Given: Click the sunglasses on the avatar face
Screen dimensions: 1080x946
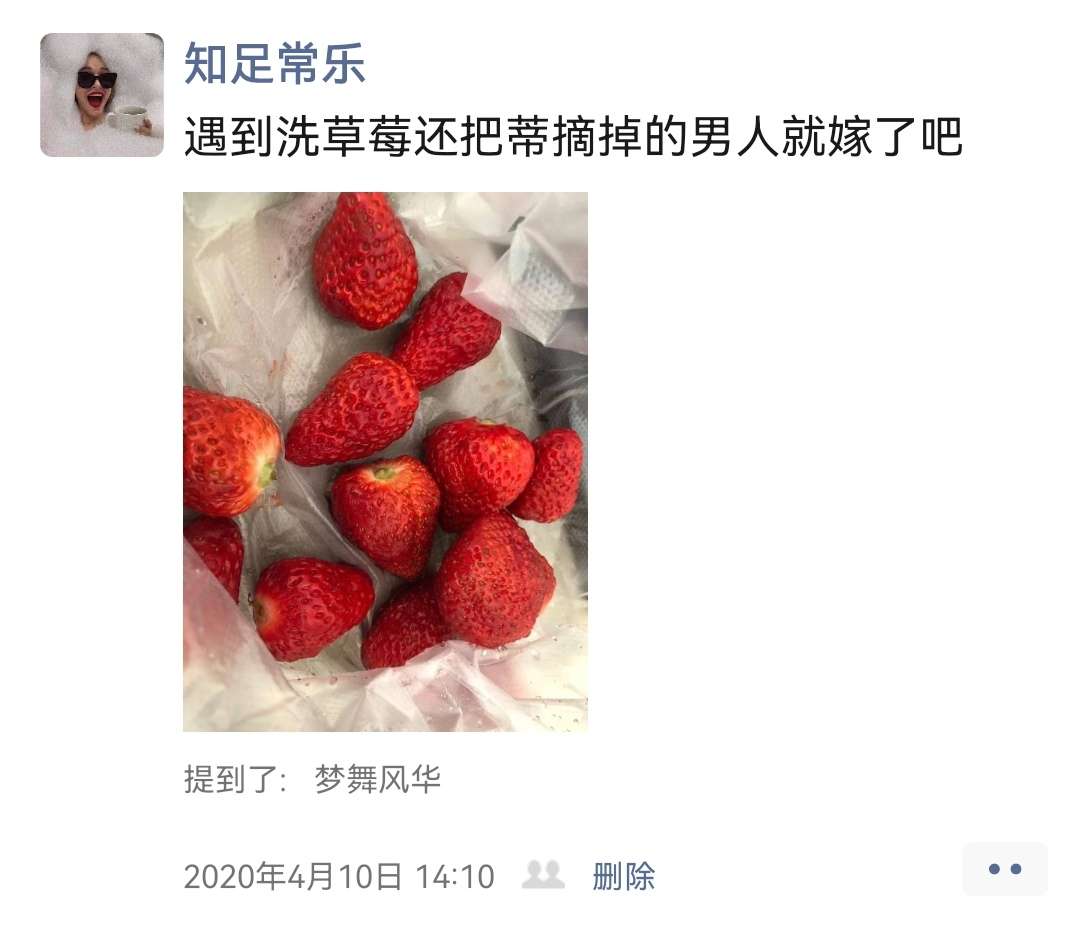Looking at the screenshot, I should coord(96,80).
